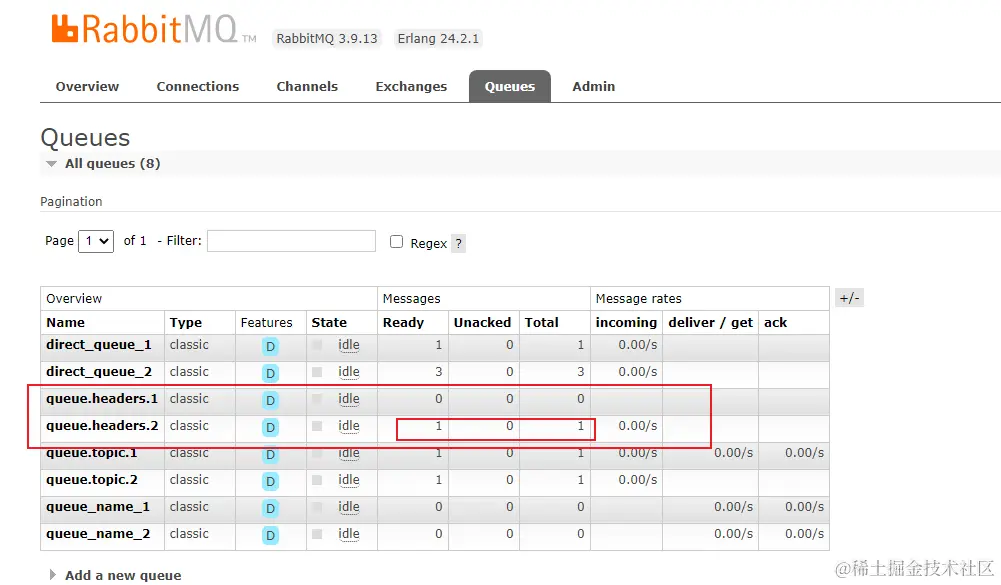This screenshot has width=1001, height=585.
Task: Click the state indicator square for queue_name_2
Action: pyautogui.click(x=317, y=534)
